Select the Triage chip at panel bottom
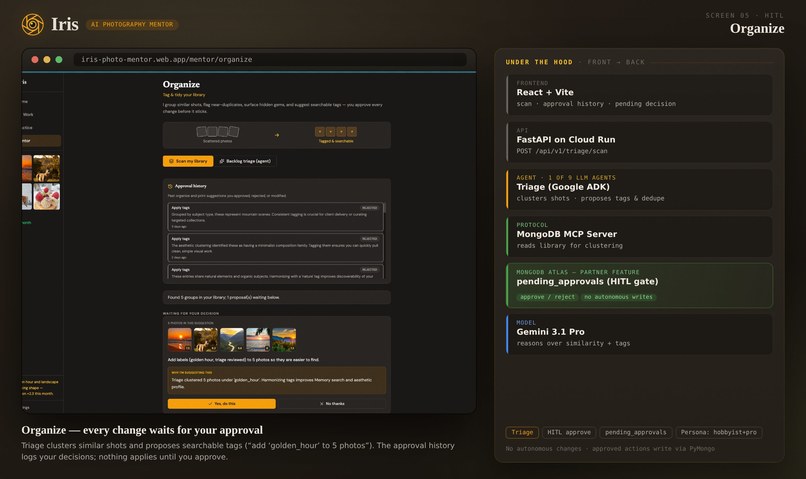Screen dimensions: 806x479 (522, 433)
